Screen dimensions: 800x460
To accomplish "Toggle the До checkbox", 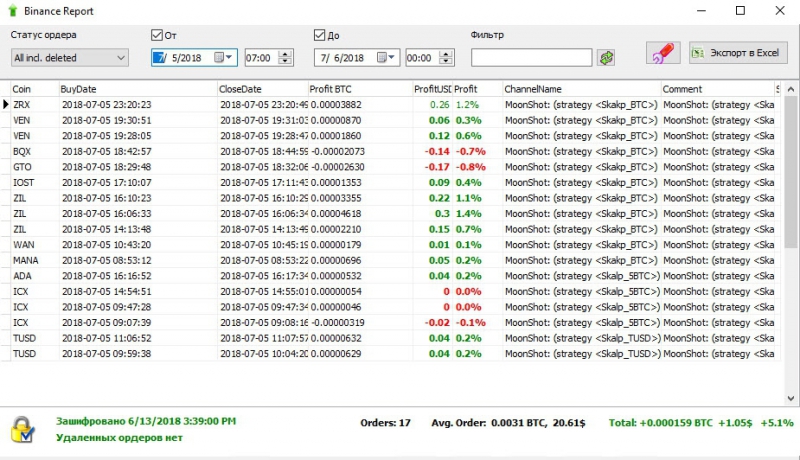I will click(x=319, y=35).
